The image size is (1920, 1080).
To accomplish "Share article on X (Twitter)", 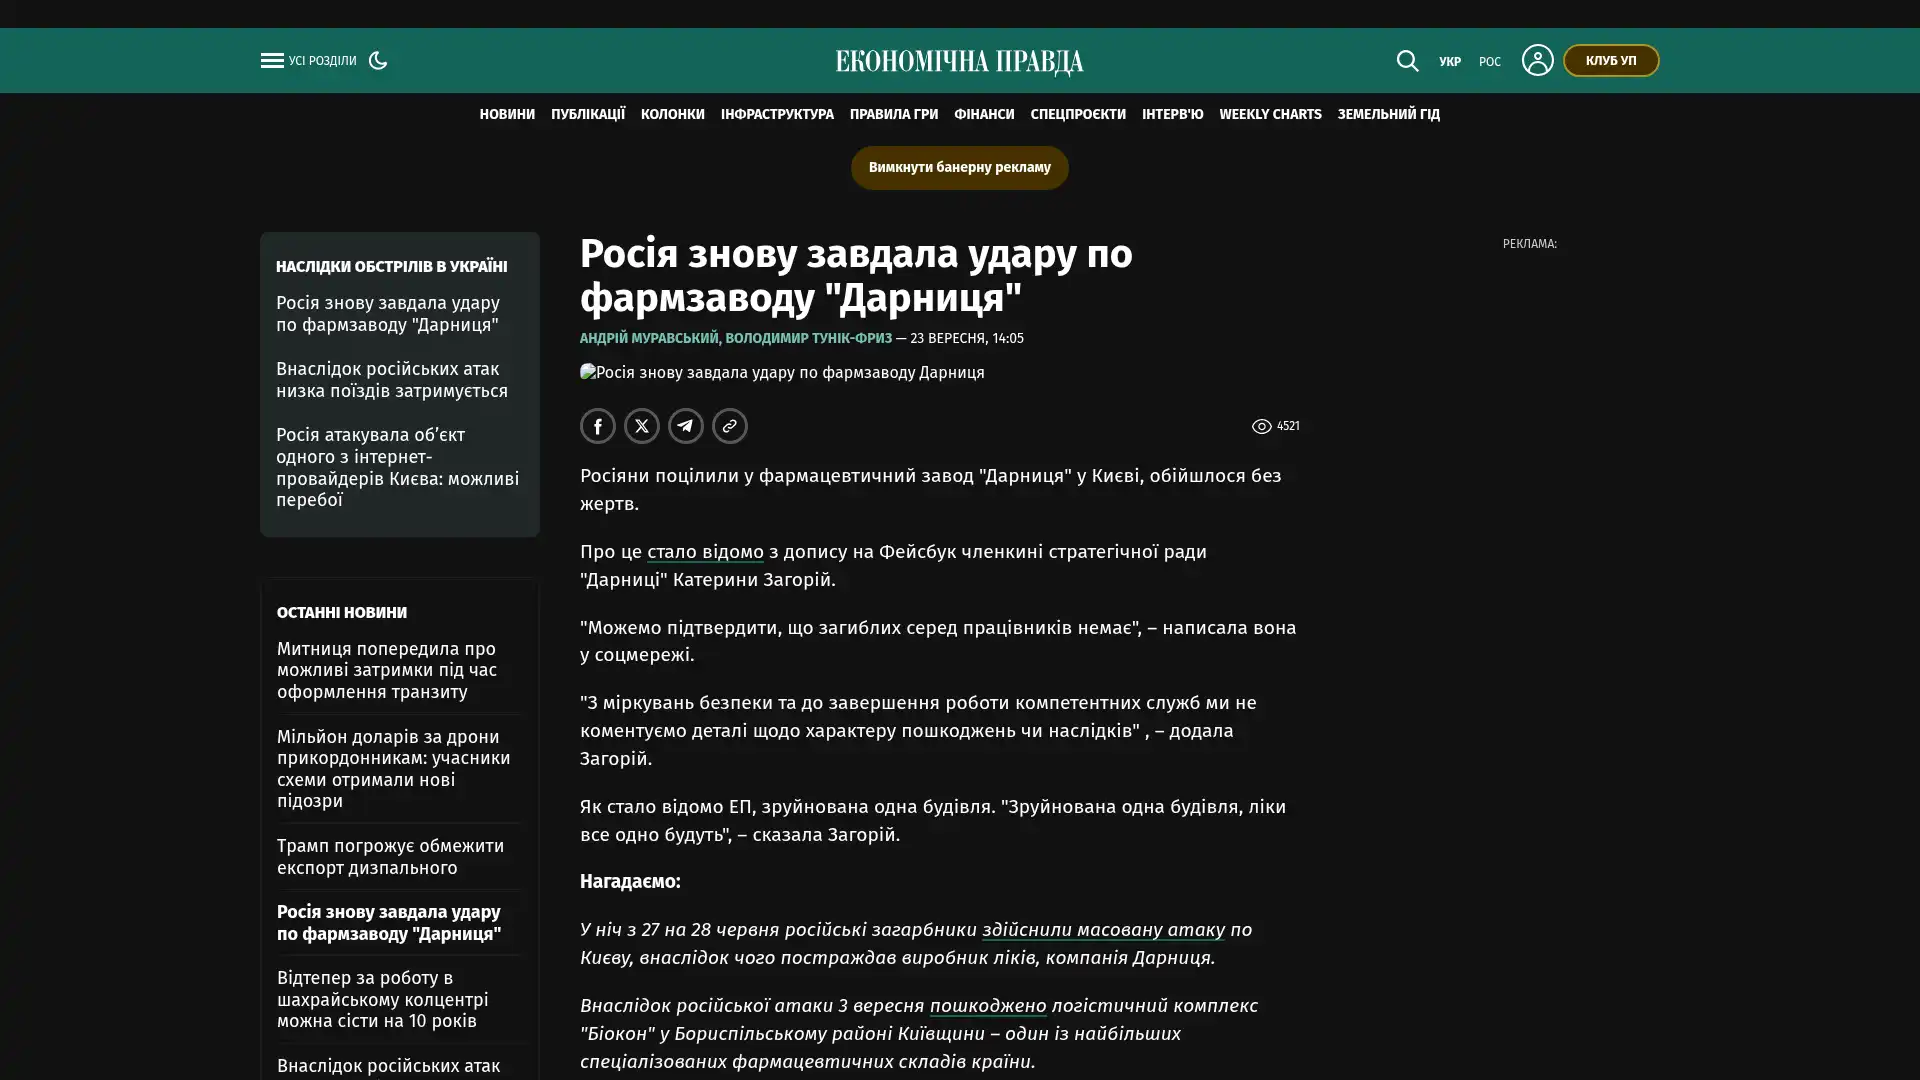I will pos(642,426).
